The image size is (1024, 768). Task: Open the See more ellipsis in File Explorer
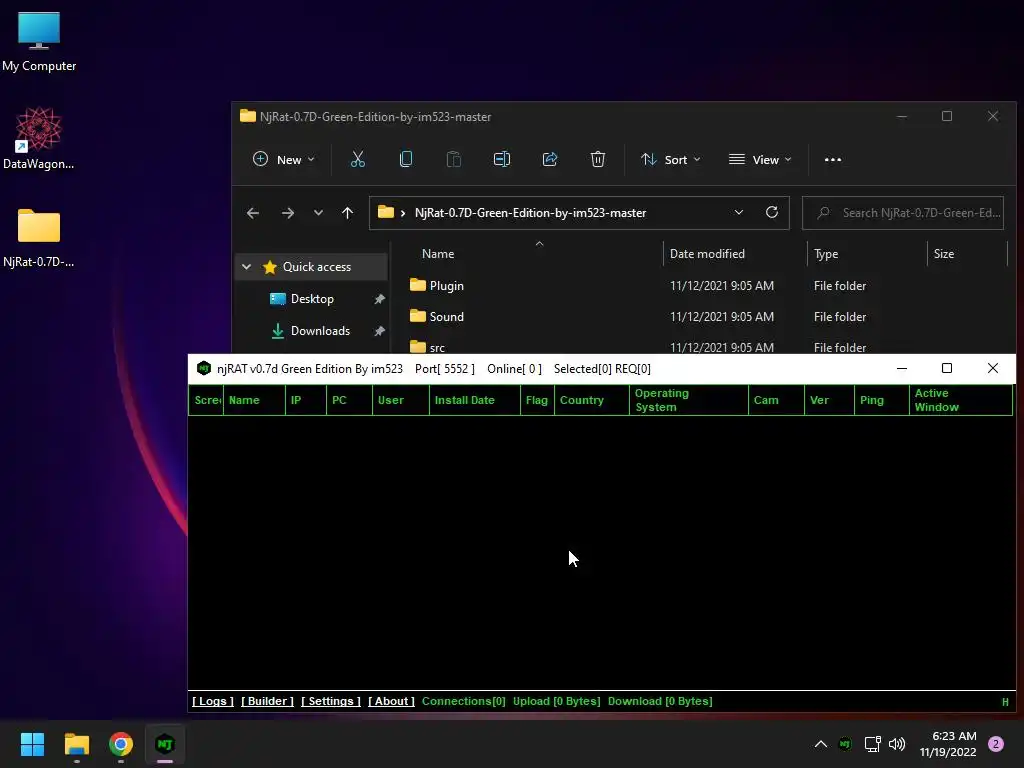pyautogui.click(x=833, y=159)
